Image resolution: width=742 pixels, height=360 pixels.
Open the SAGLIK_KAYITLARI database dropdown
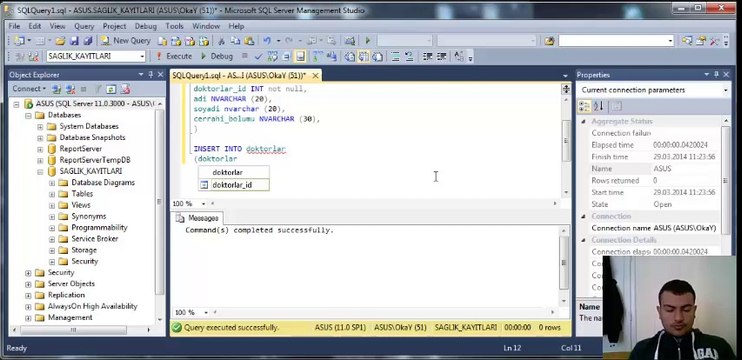pos(142,56)
